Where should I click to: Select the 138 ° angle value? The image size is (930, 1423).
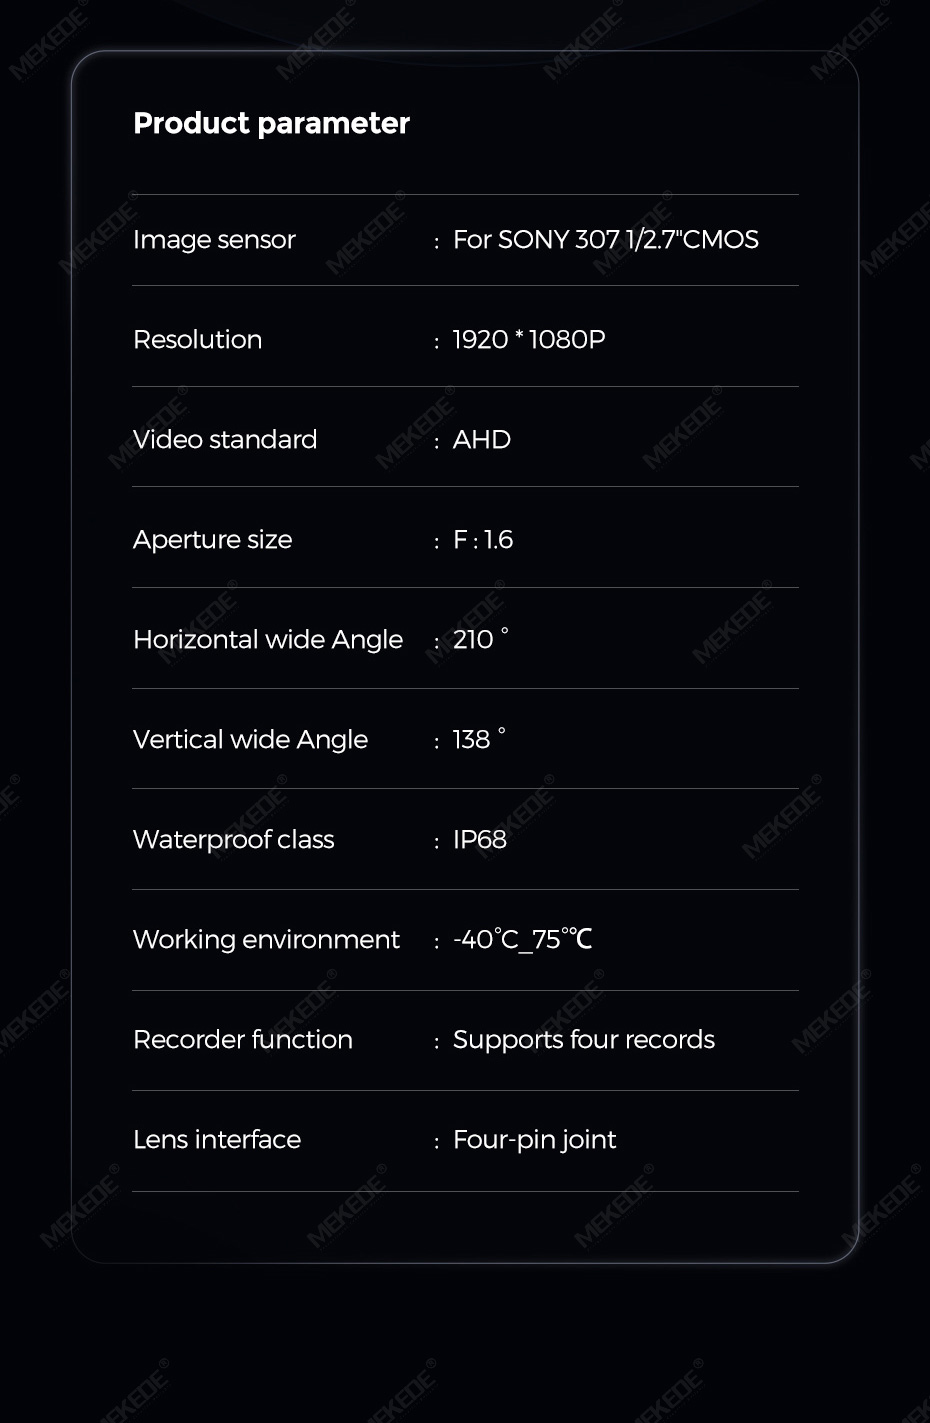click(x=478, y=740)
